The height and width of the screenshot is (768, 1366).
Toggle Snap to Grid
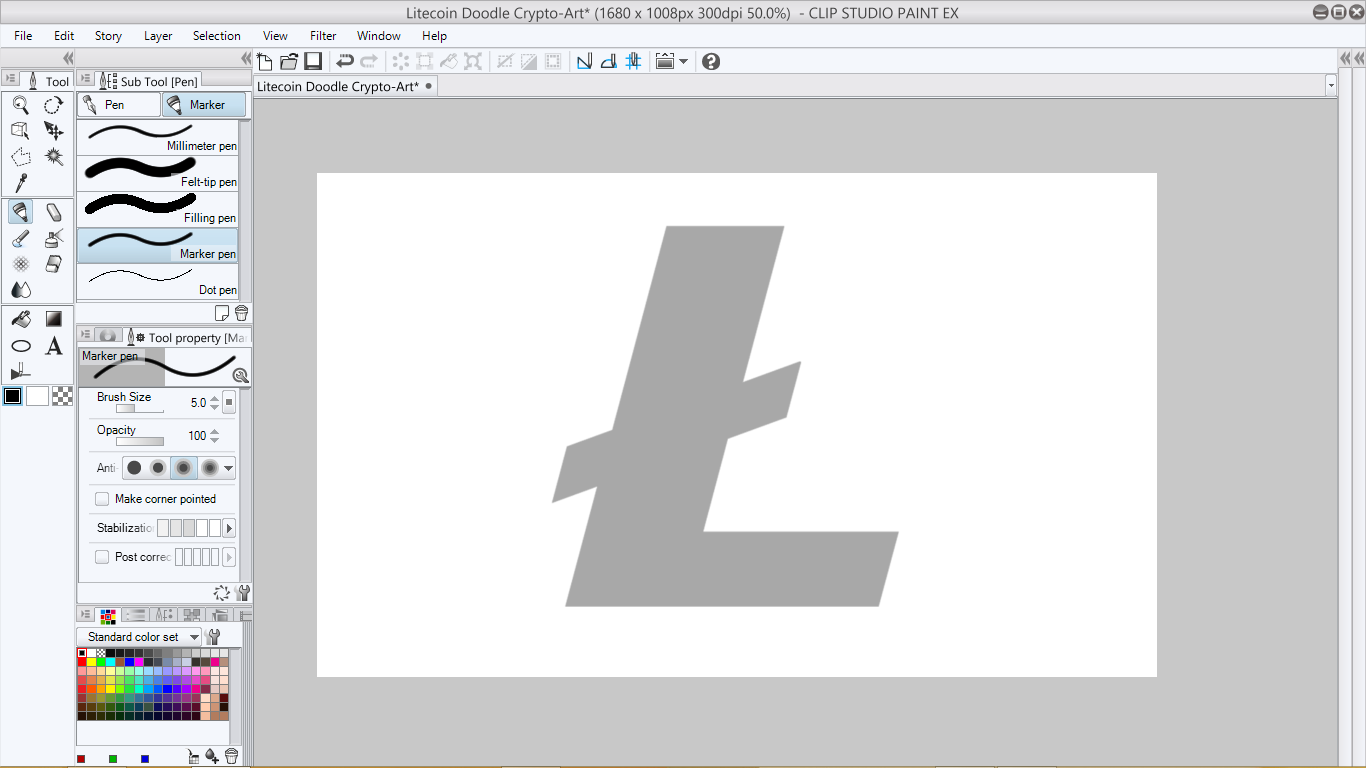(633, 61)
